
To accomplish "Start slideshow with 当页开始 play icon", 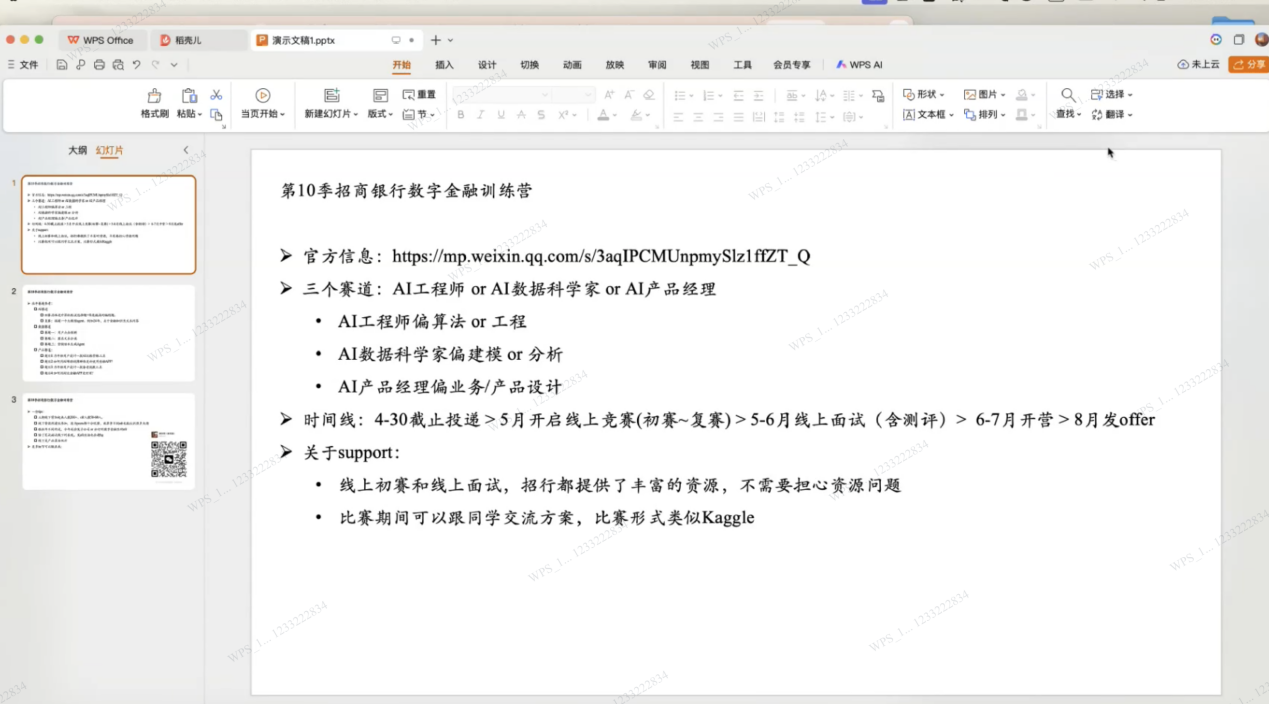I will click(262, 96).
